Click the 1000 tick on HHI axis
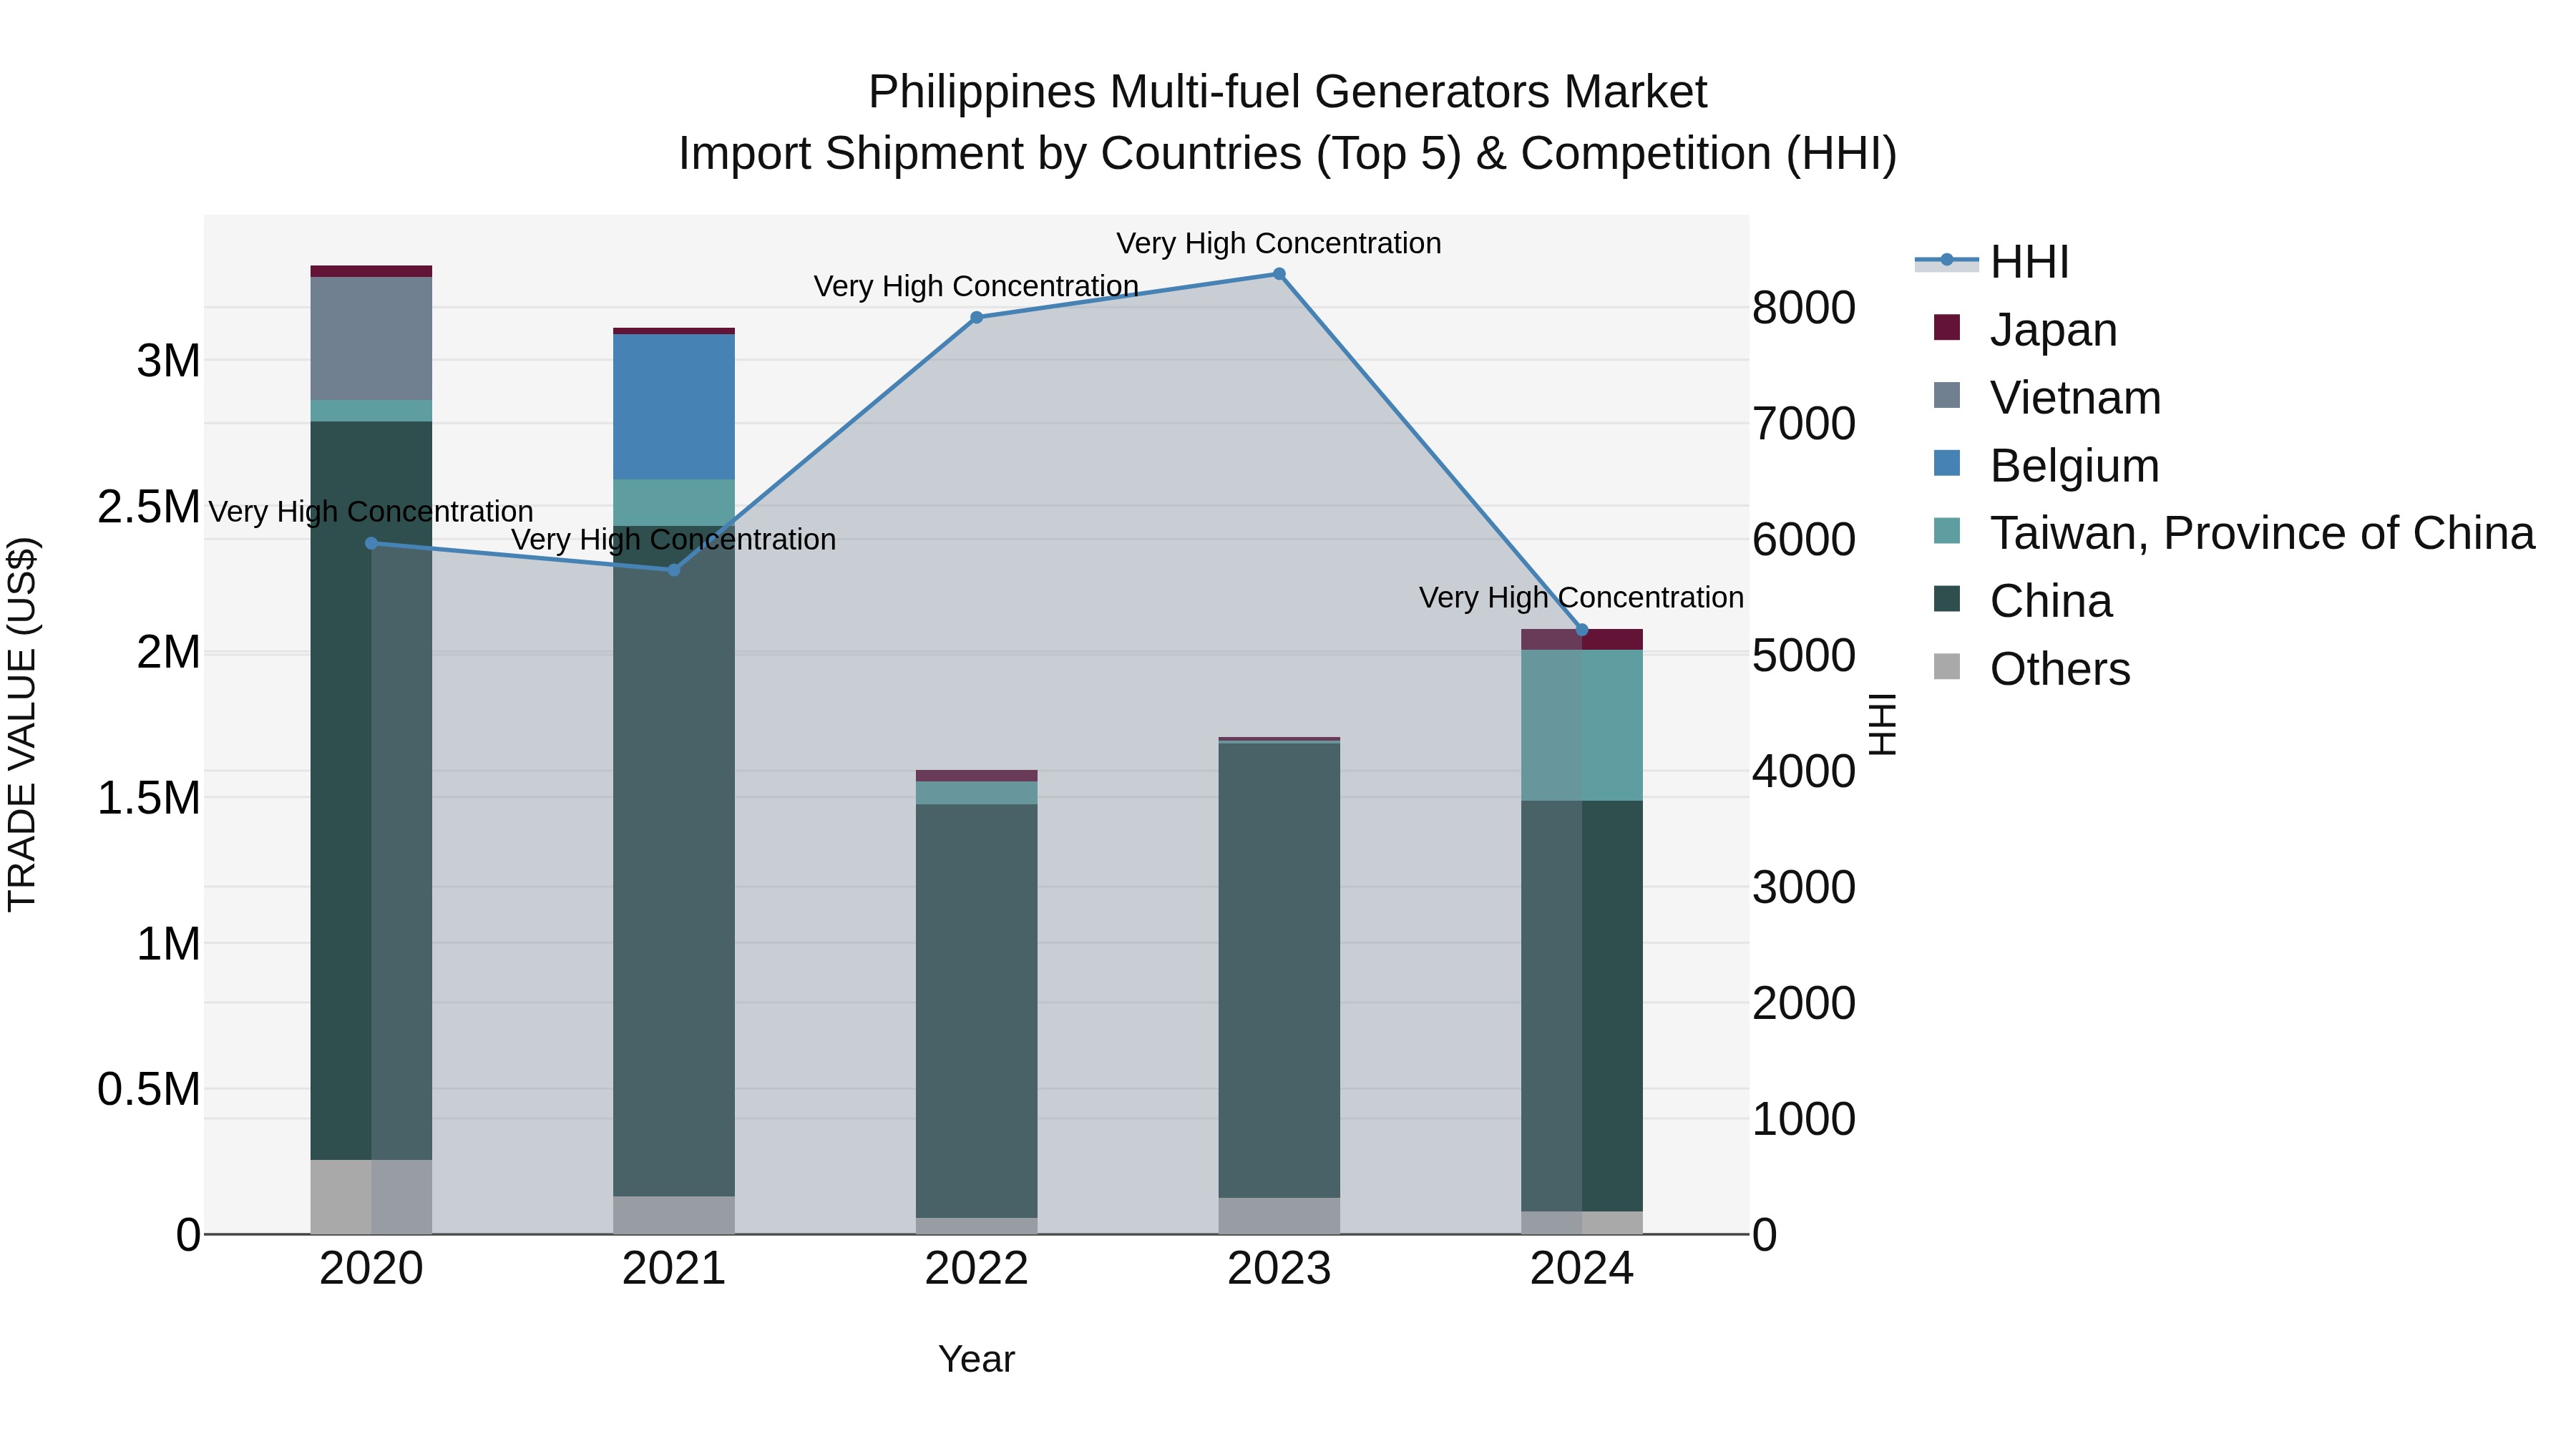This screenshot has height=1449, width=2576. 1804,1119
